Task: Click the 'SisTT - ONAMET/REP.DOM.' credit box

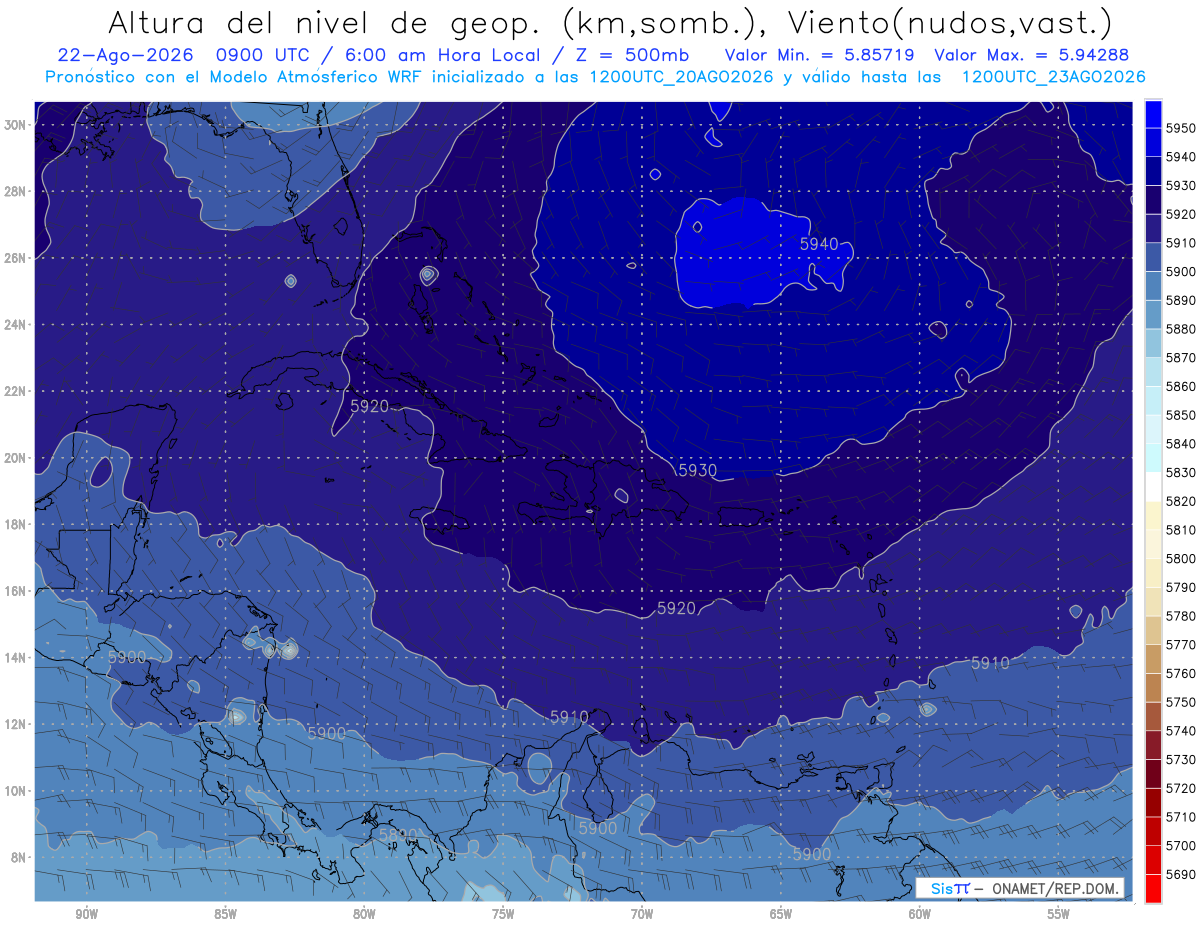Action: coord(1019,888)
